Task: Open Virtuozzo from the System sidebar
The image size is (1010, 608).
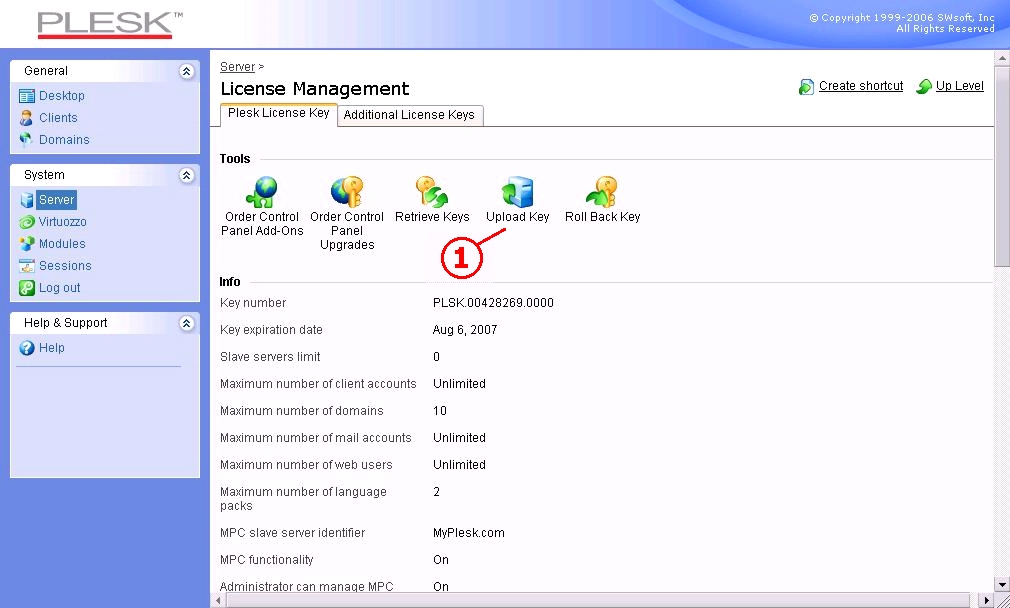Action: click(x=62, y=222)
